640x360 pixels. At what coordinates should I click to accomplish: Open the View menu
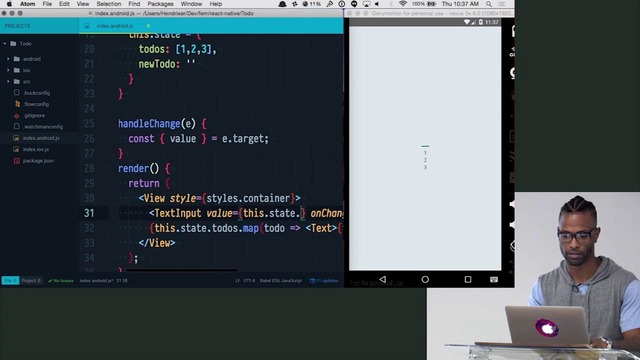coord(83,4)
